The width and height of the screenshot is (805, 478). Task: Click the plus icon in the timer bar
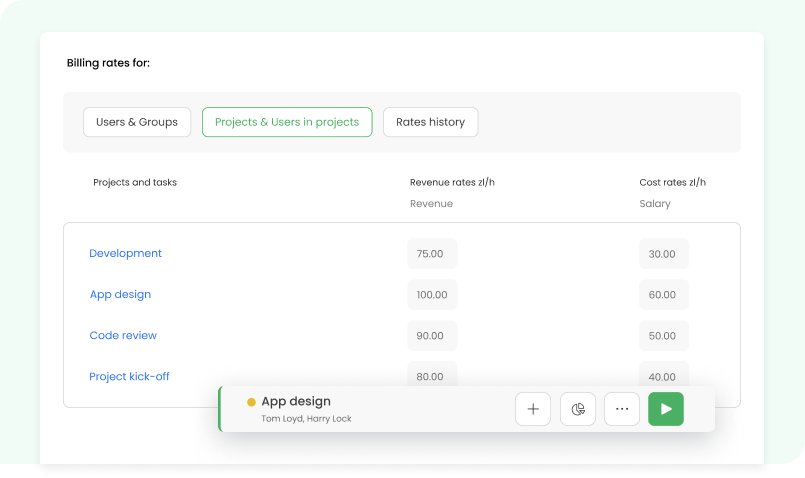(533, 409)
